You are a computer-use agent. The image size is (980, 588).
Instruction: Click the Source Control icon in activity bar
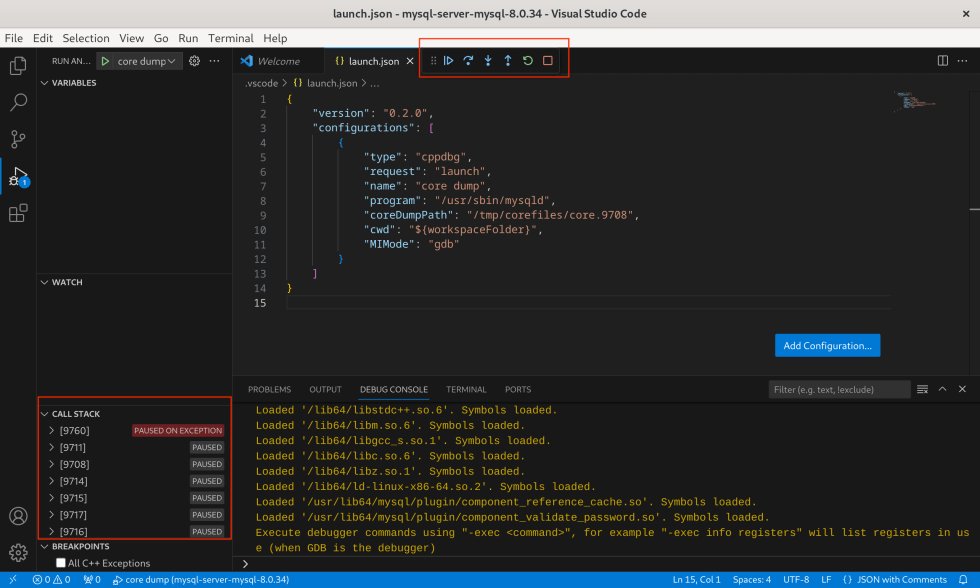click(x=17, y=138)
